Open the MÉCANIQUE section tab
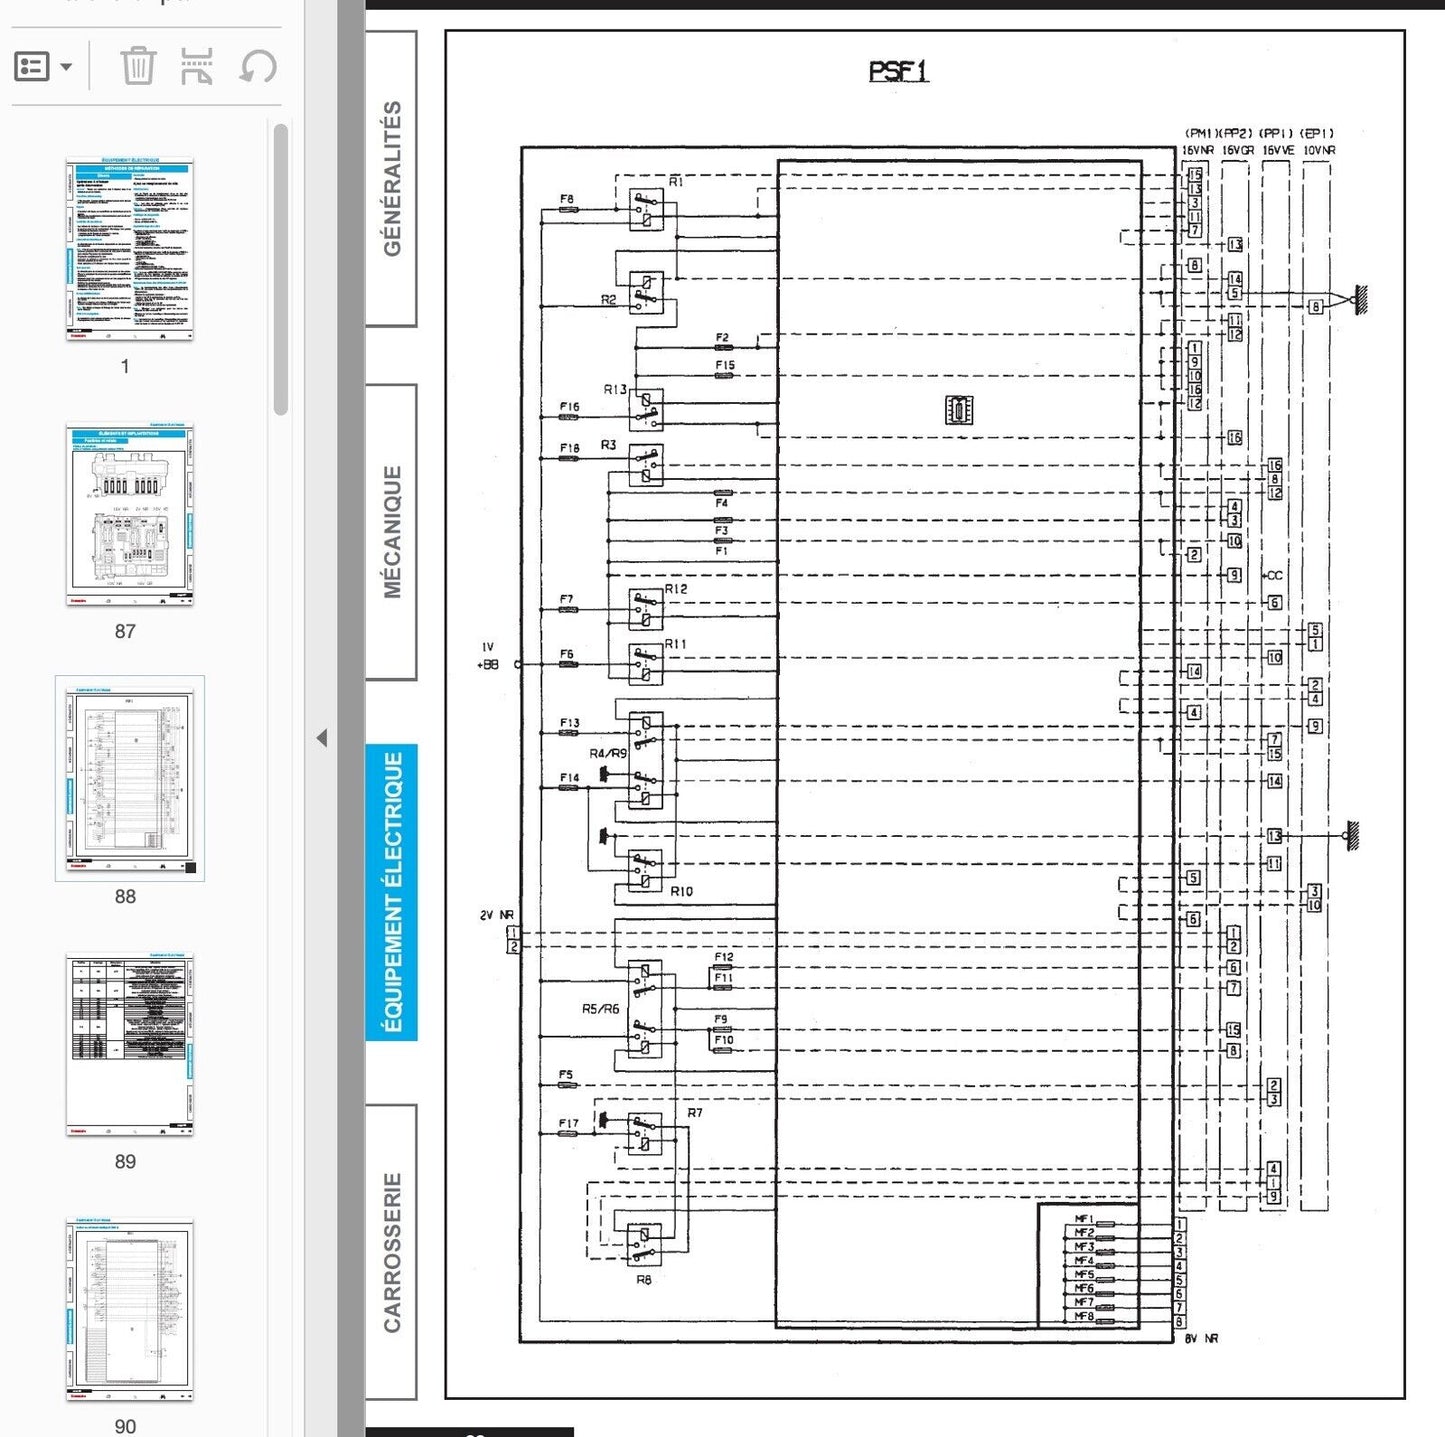Viewport: 1445px width, 1437px height. coord(392,532)
